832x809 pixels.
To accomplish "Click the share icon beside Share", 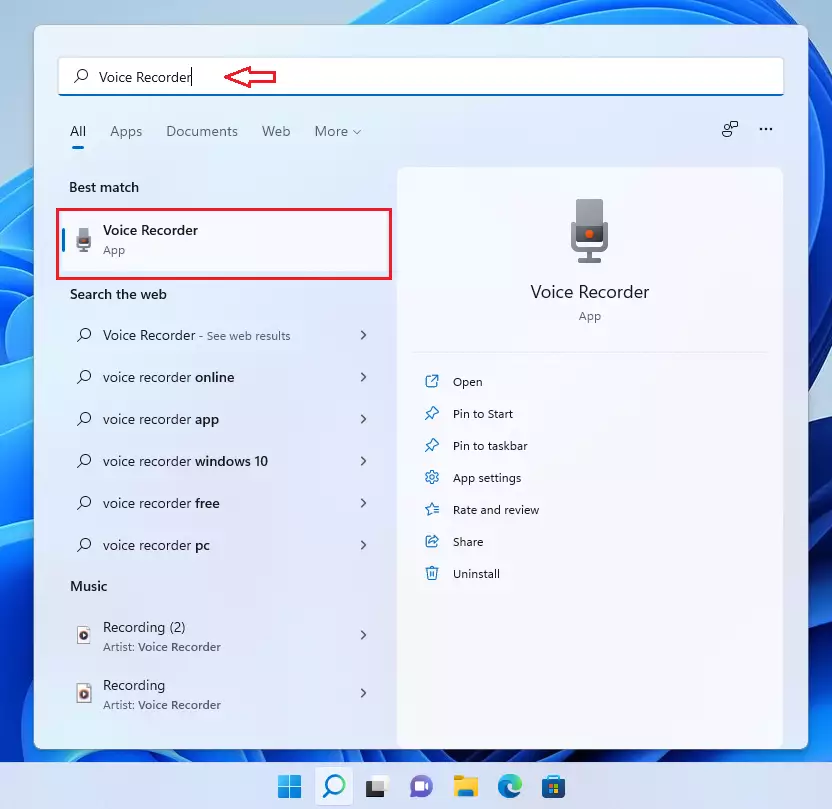I will click(x=432, y=541).
